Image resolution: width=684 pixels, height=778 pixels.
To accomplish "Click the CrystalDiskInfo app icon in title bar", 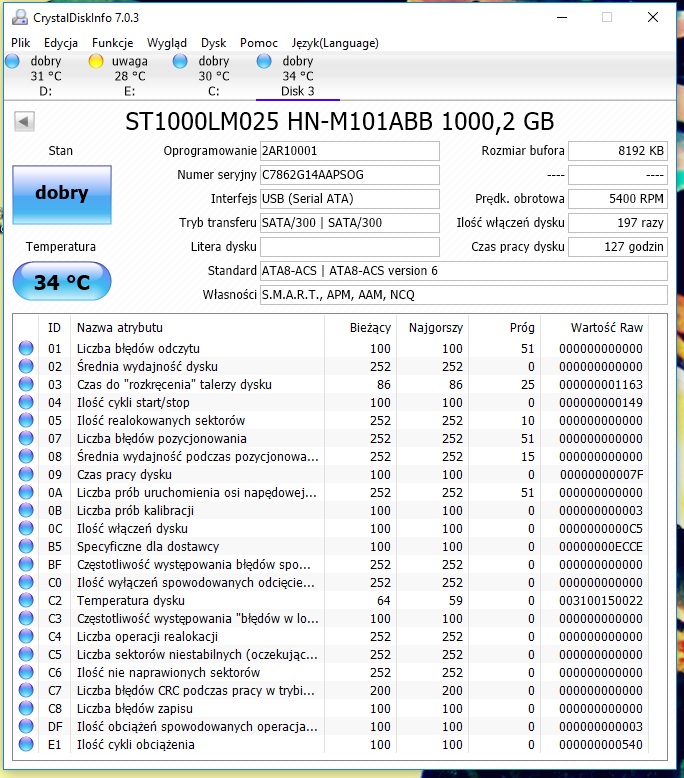I will click(20, 17).
